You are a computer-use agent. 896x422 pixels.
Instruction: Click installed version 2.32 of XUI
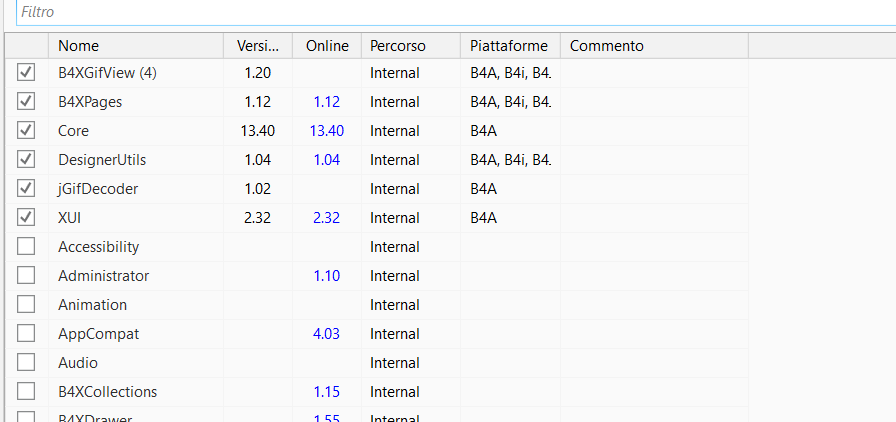coord(258,218)
